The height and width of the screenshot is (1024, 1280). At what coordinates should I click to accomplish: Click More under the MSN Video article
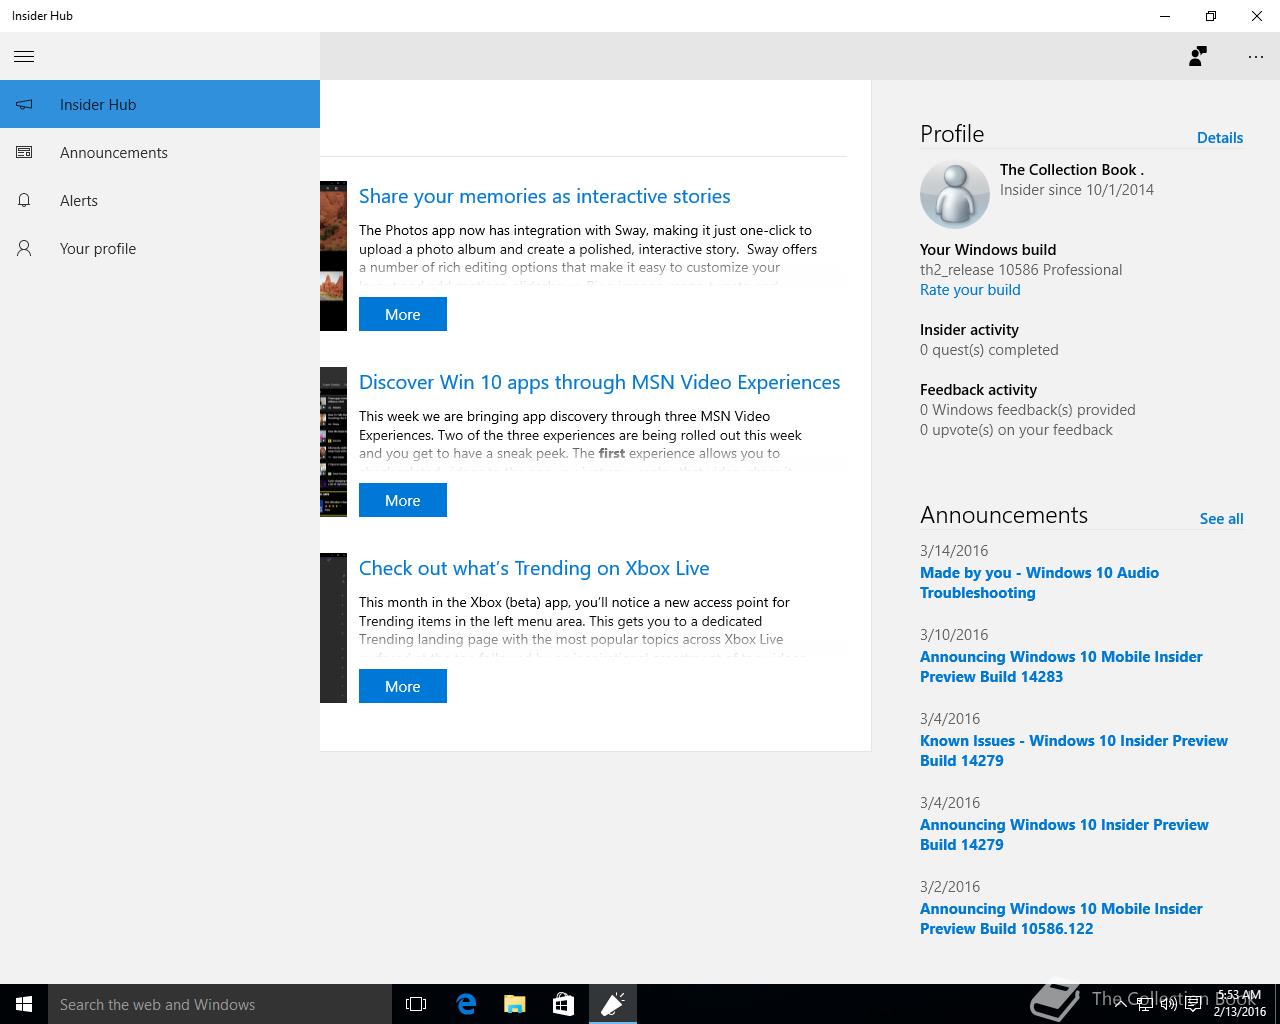click(x=403, y=500)
